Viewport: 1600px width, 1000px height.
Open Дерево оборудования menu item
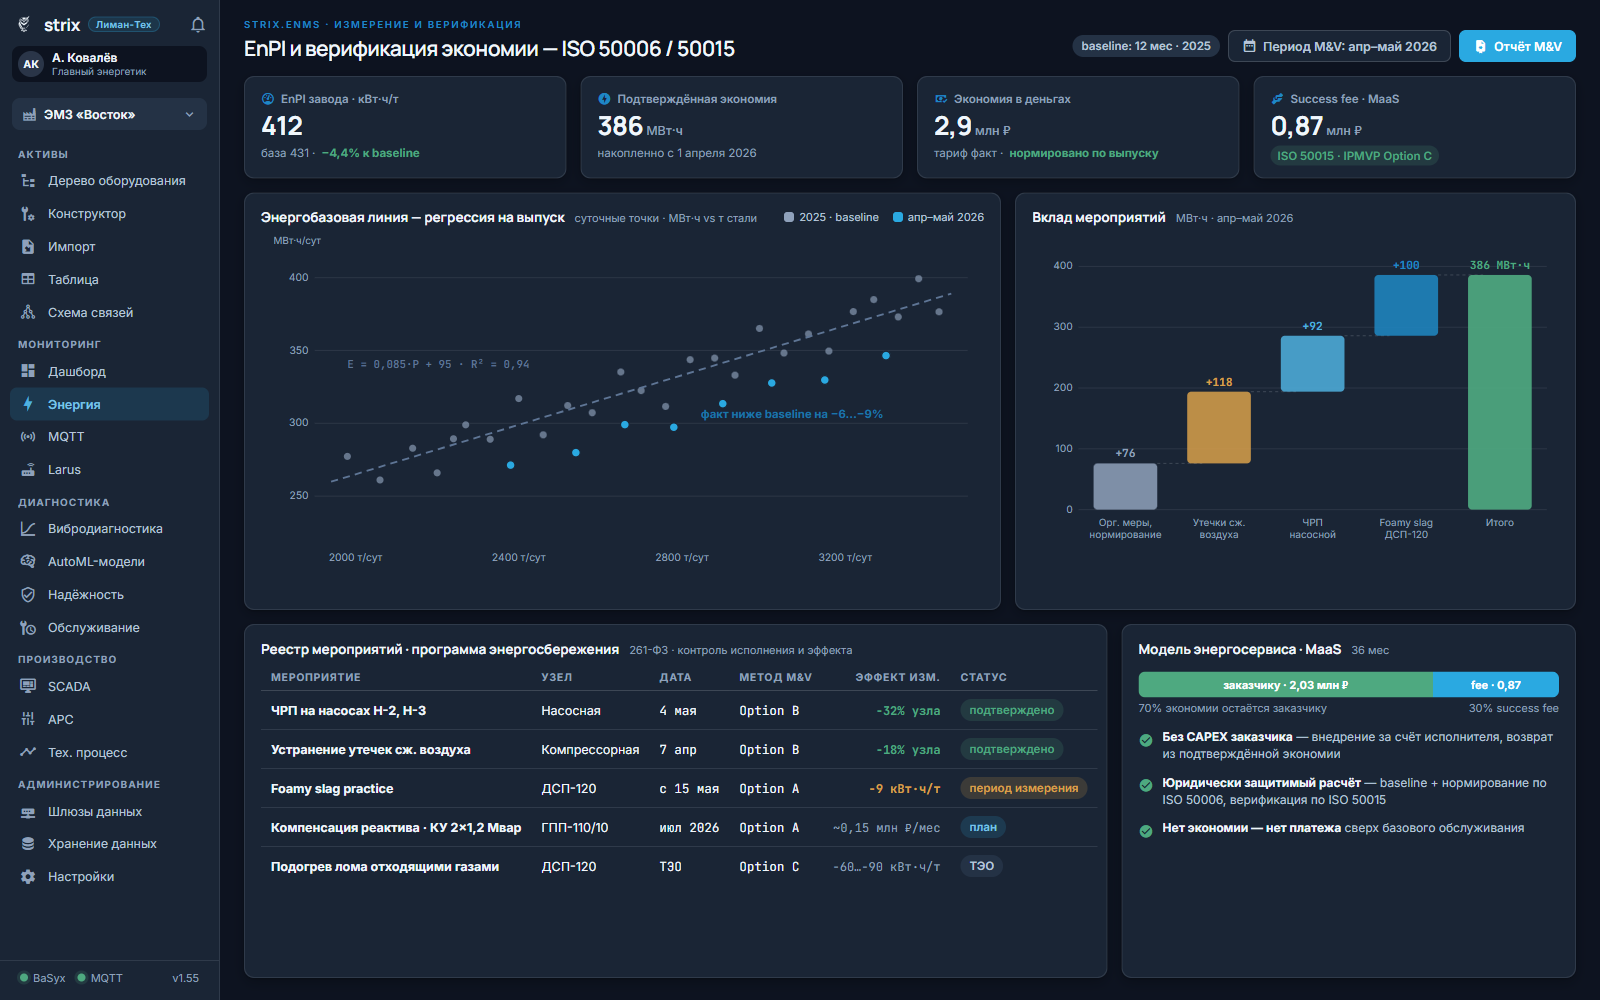(x=109, y=181)
